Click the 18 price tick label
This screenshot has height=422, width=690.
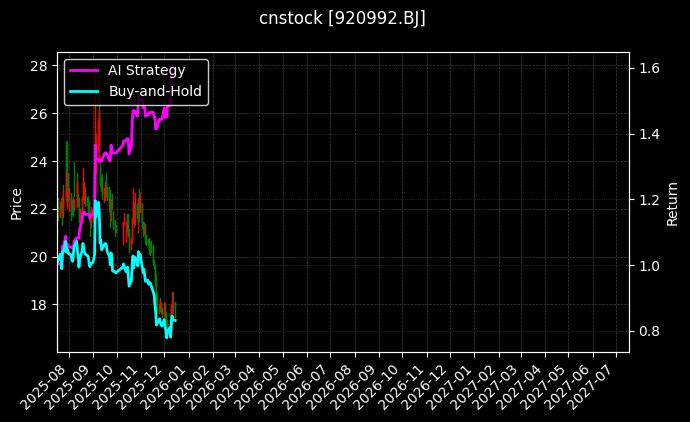click(40, 305)
